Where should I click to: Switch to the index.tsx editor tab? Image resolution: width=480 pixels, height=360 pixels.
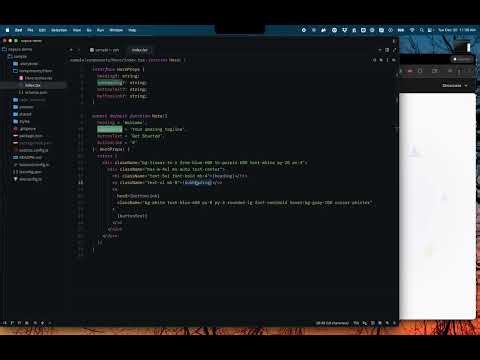click(140, 50)
